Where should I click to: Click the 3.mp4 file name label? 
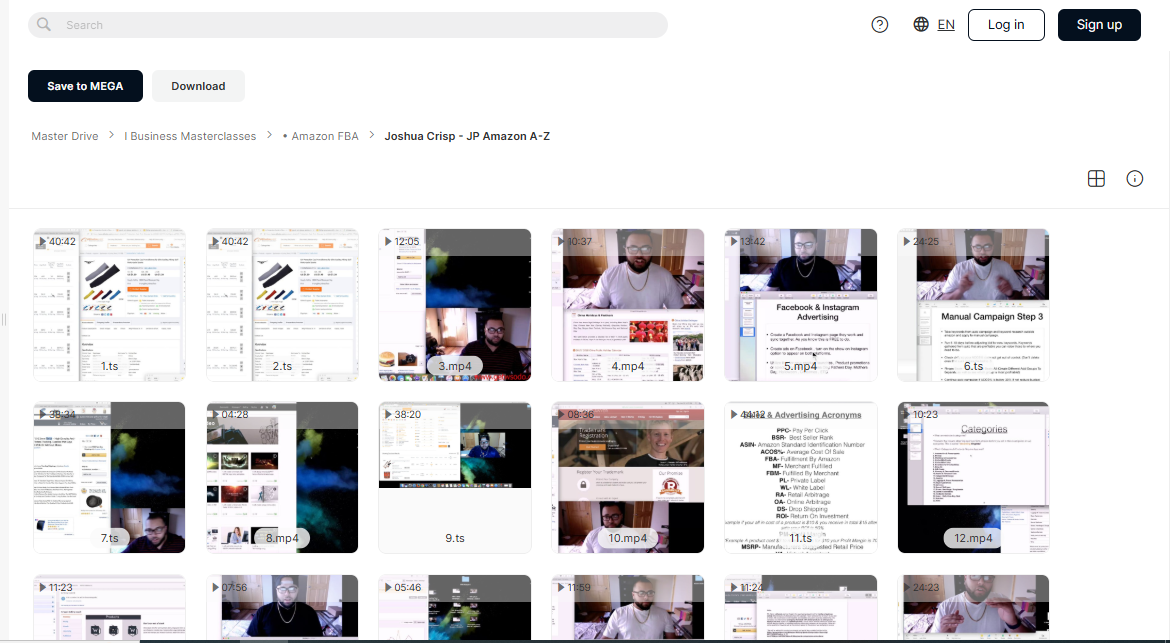coord(454,366)
